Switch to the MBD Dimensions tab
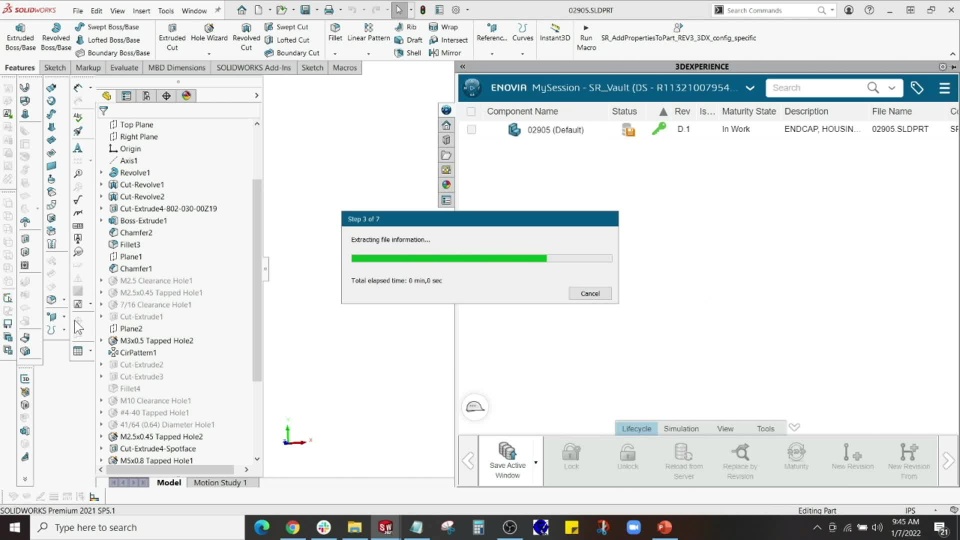This screenshot has width=960, height=540. coord(176,67)
